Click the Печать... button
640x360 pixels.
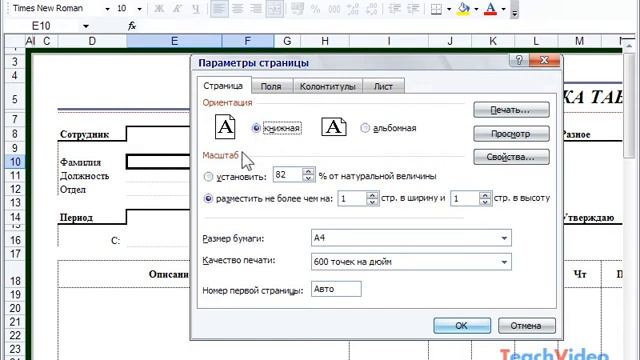[511, 110]
